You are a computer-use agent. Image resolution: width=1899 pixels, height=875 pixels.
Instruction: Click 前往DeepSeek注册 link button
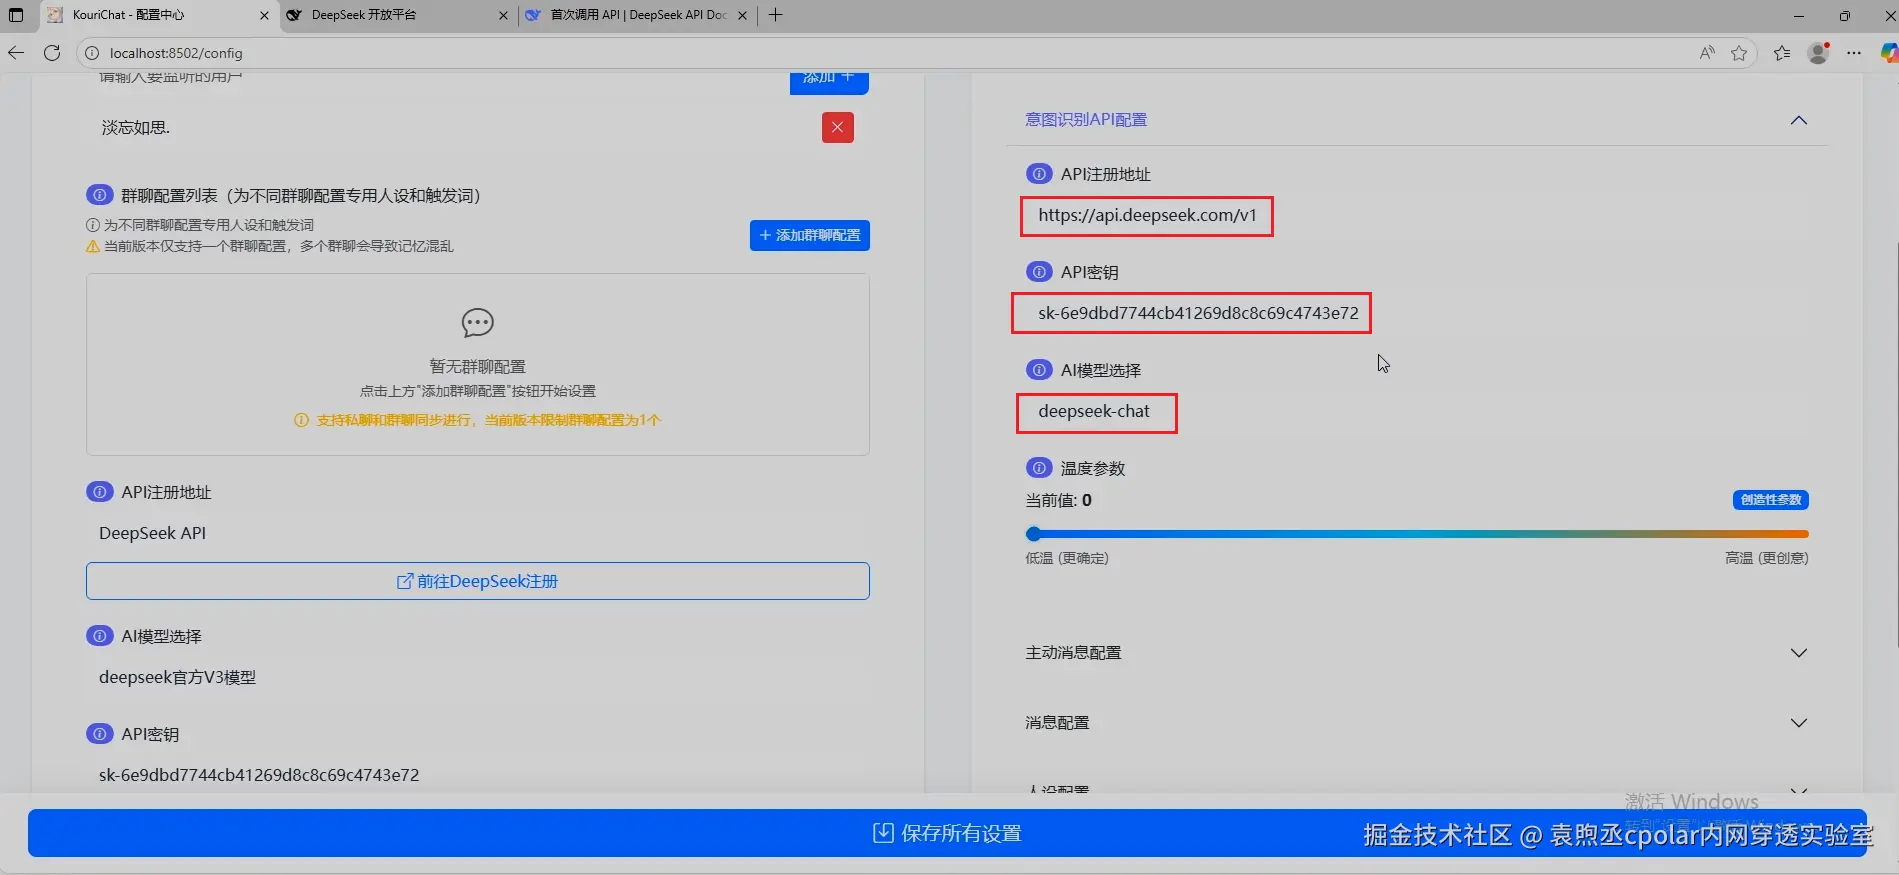pos(477,581)
